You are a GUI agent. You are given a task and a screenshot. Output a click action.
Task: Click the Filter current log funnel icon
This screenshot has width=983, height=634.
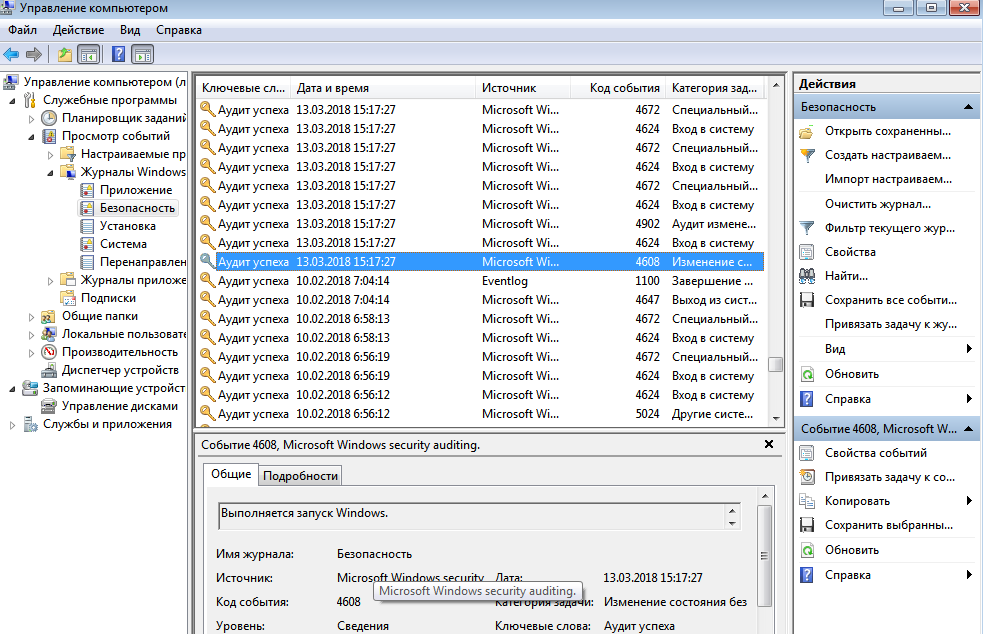807,228
